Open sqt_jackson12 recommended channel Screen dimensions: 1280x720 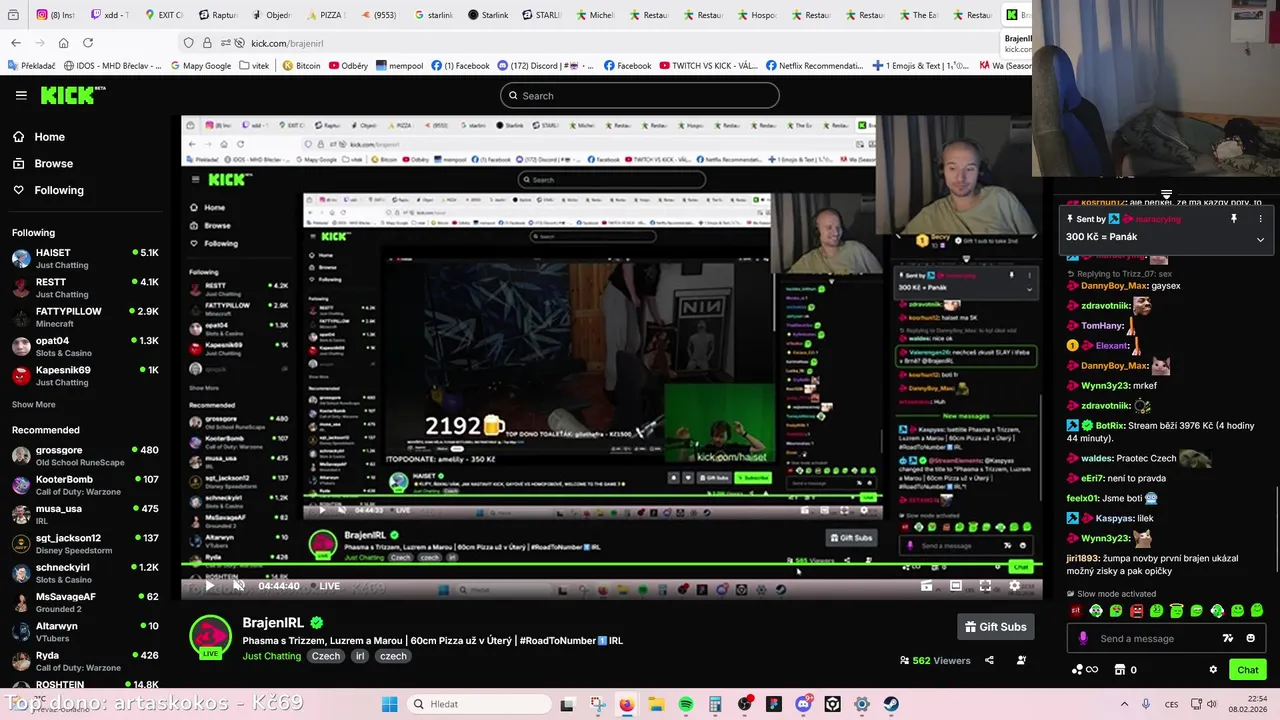click(85, 543)
